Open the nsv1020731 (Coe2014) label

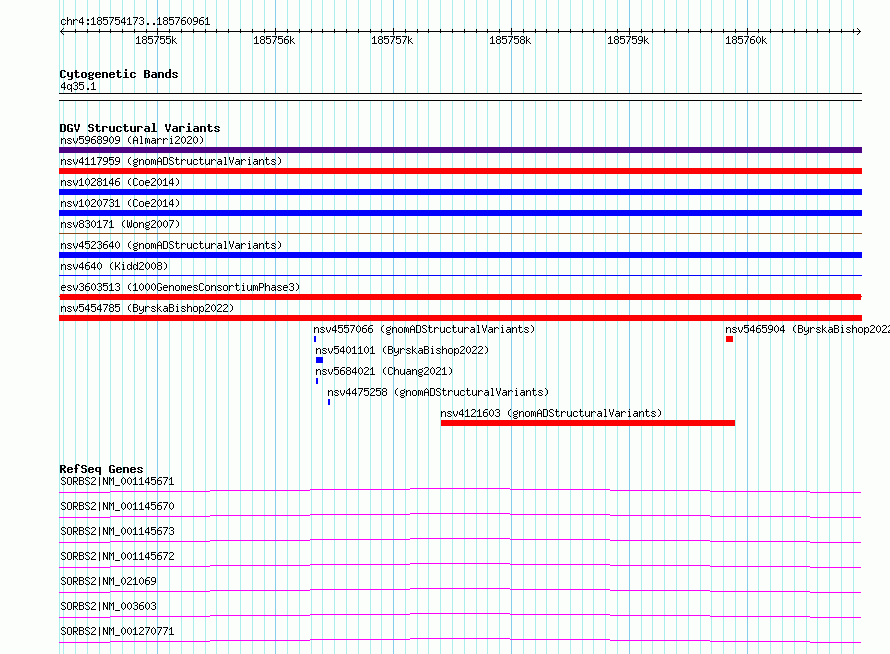tap(120, 203)
